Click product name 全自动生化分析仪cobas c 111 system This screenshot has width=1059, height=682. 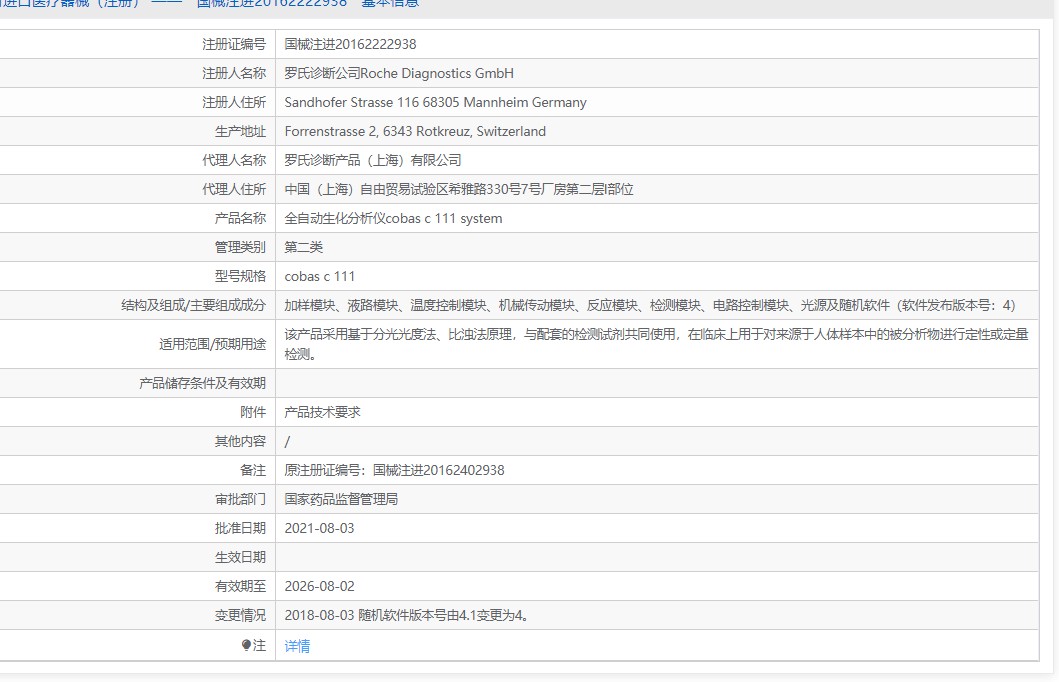click(393, 218)
